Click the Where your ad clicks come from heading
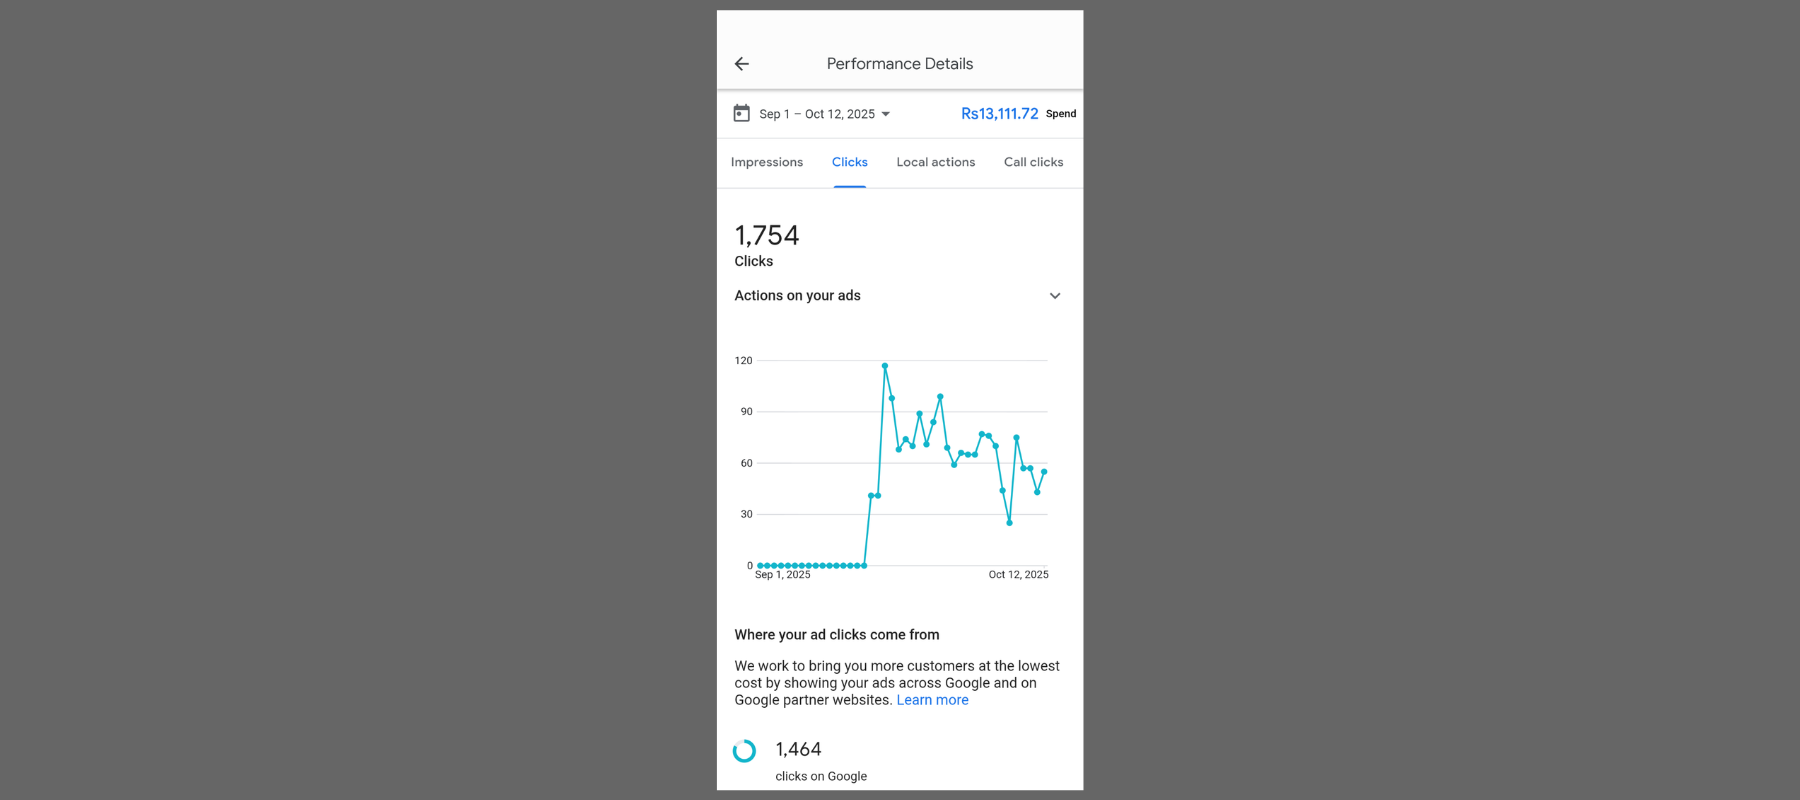This screenshot has height=800, width=1800. click(x=837, y=635)
